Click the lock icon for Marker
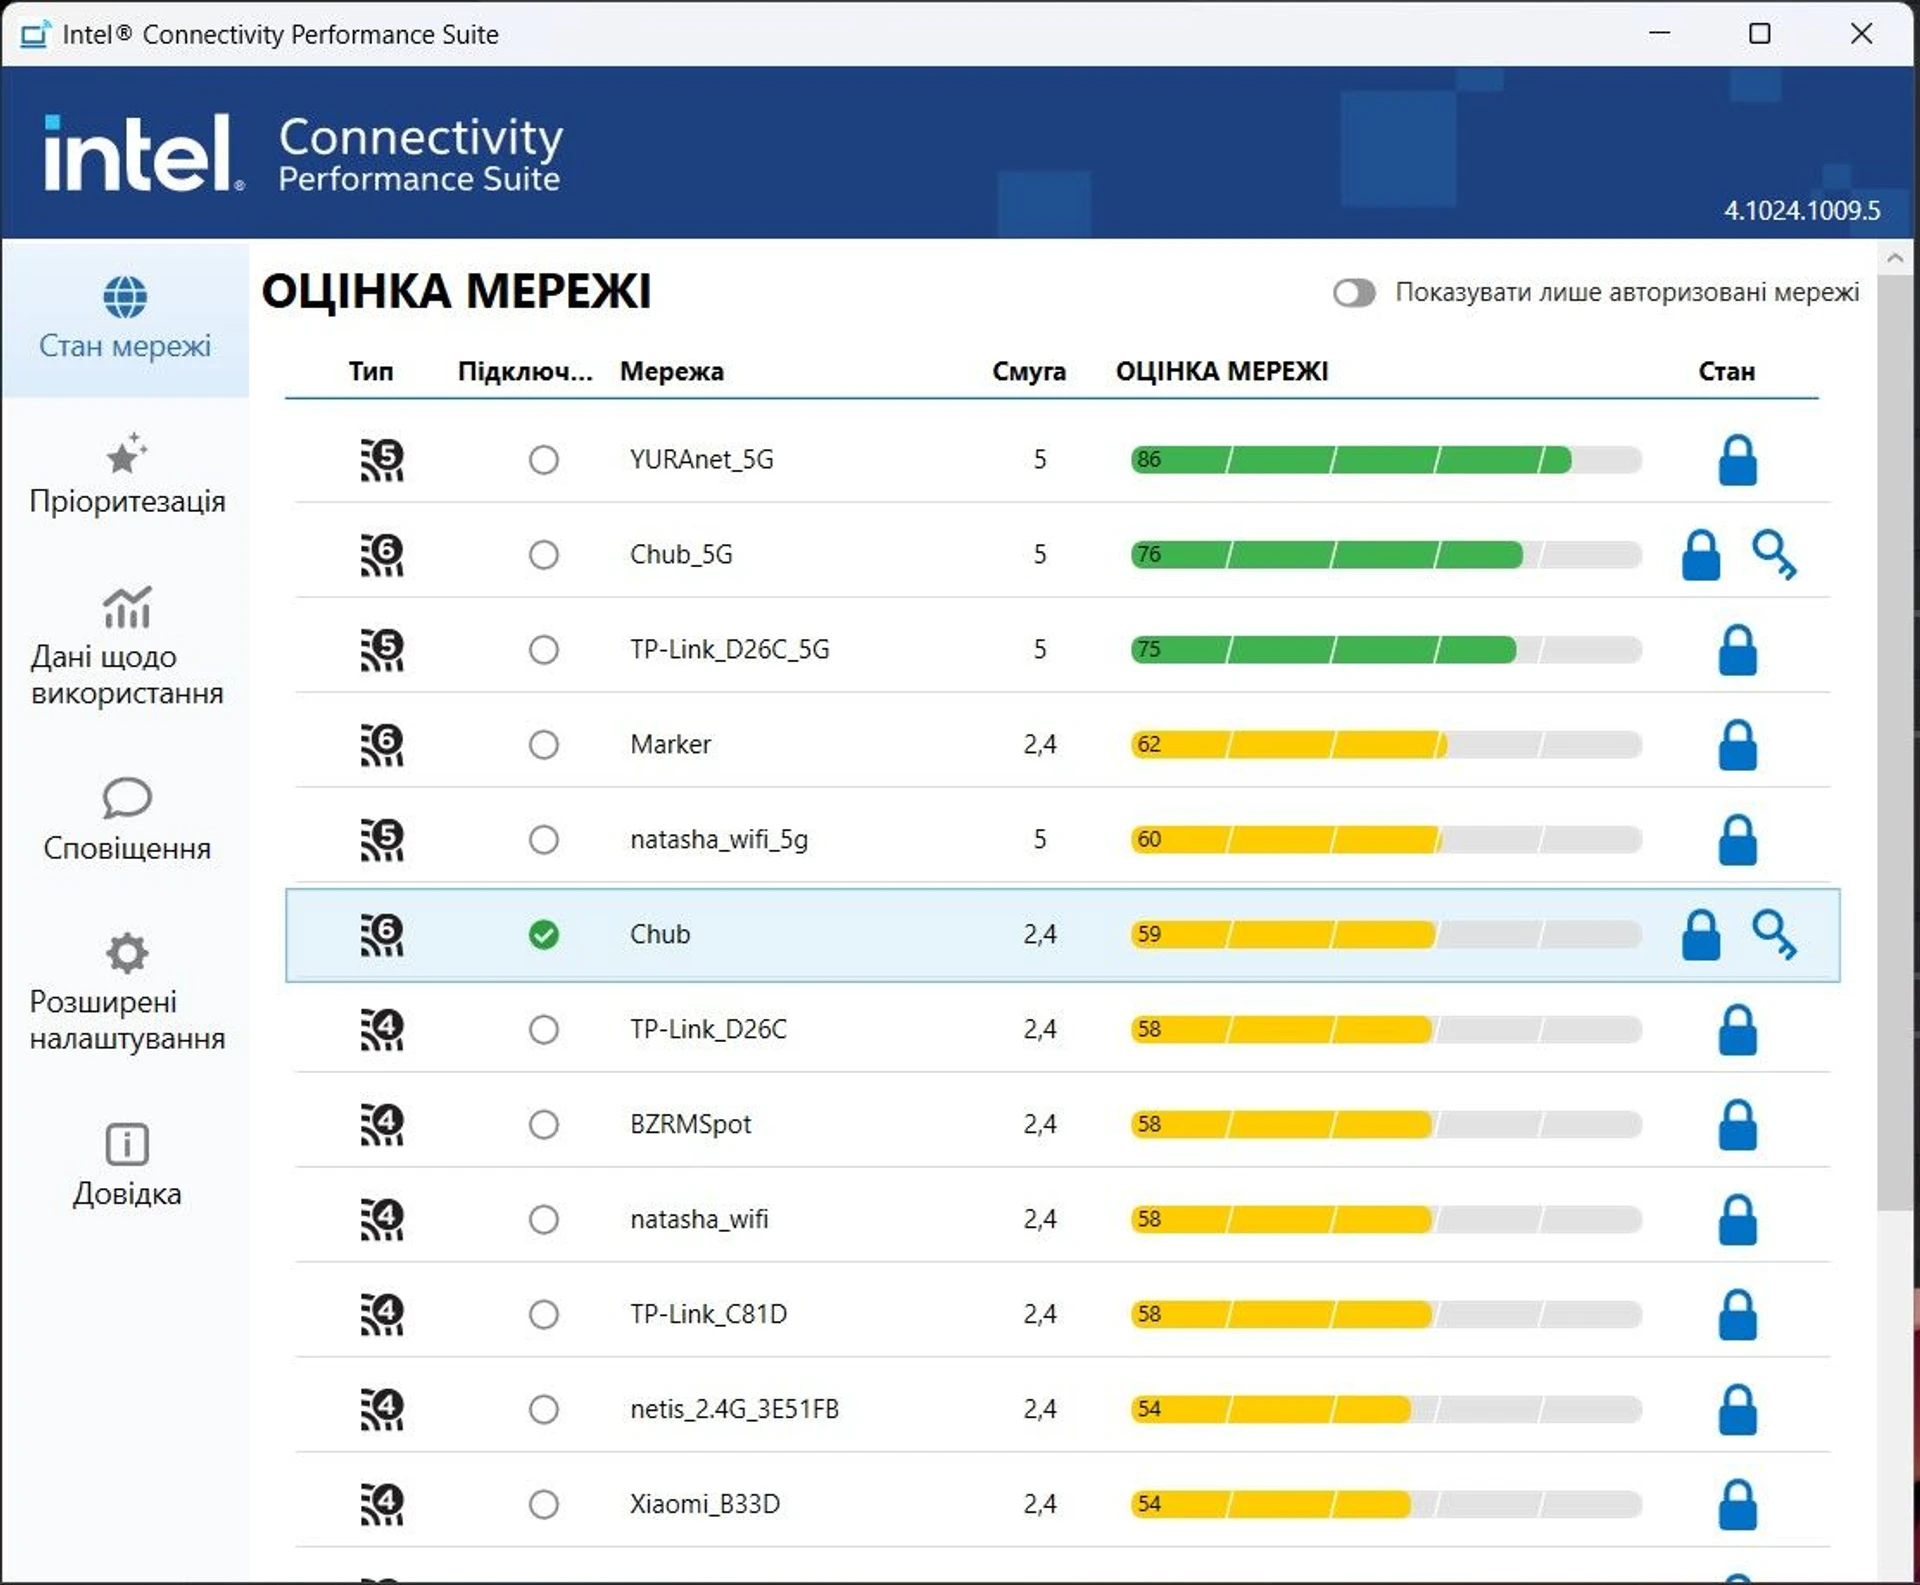The image size is (1920, 1585). 1738,745
